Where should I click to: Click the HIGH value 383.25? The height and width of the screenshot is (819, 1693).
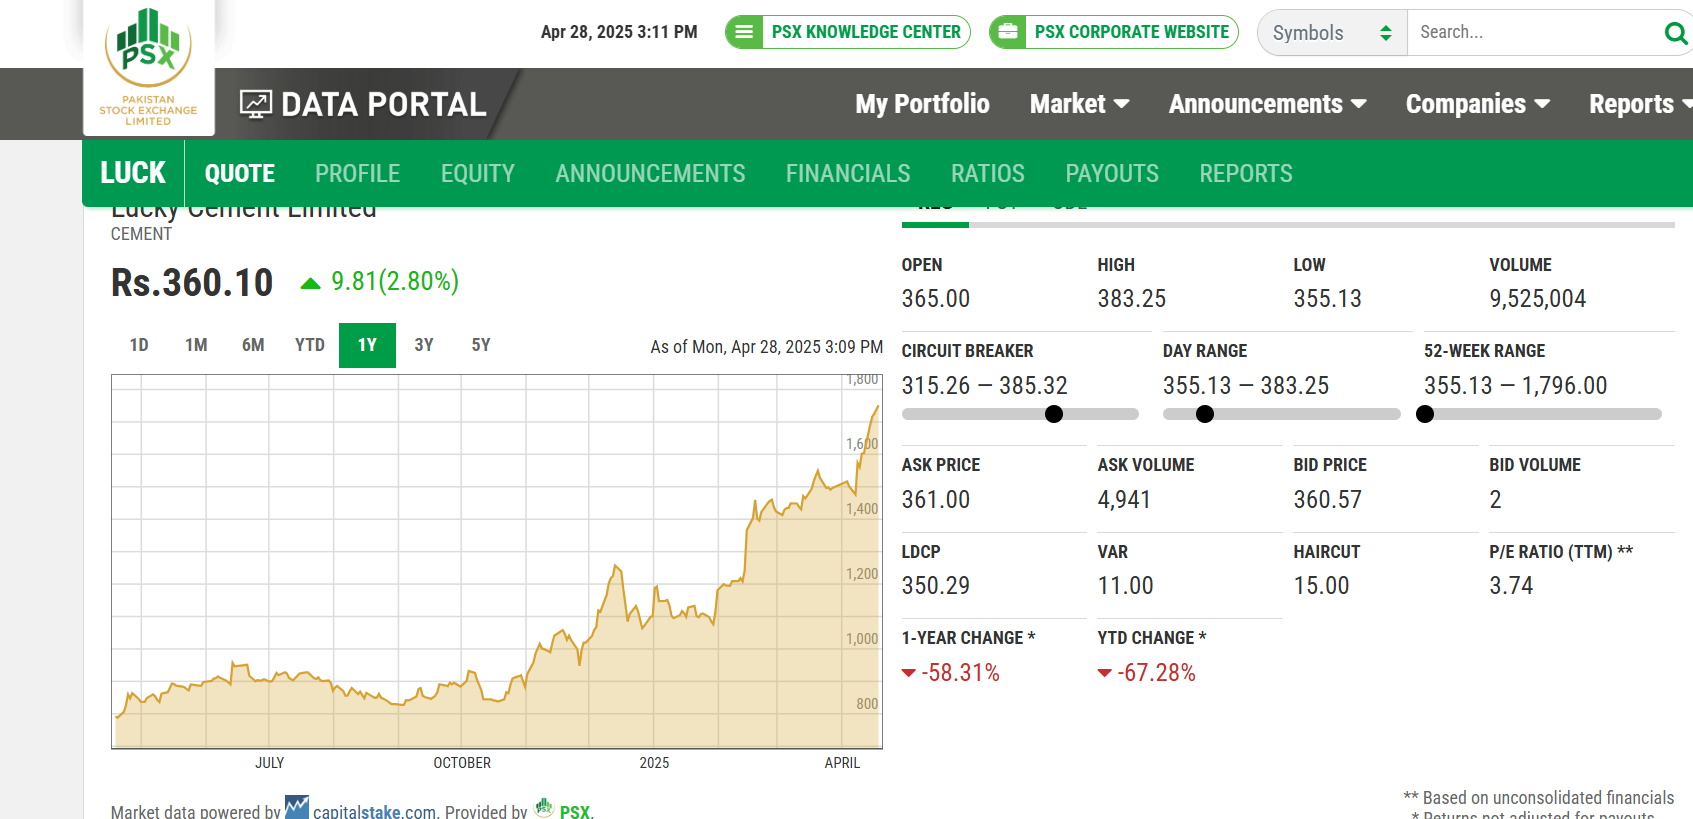click(1132, 299)
